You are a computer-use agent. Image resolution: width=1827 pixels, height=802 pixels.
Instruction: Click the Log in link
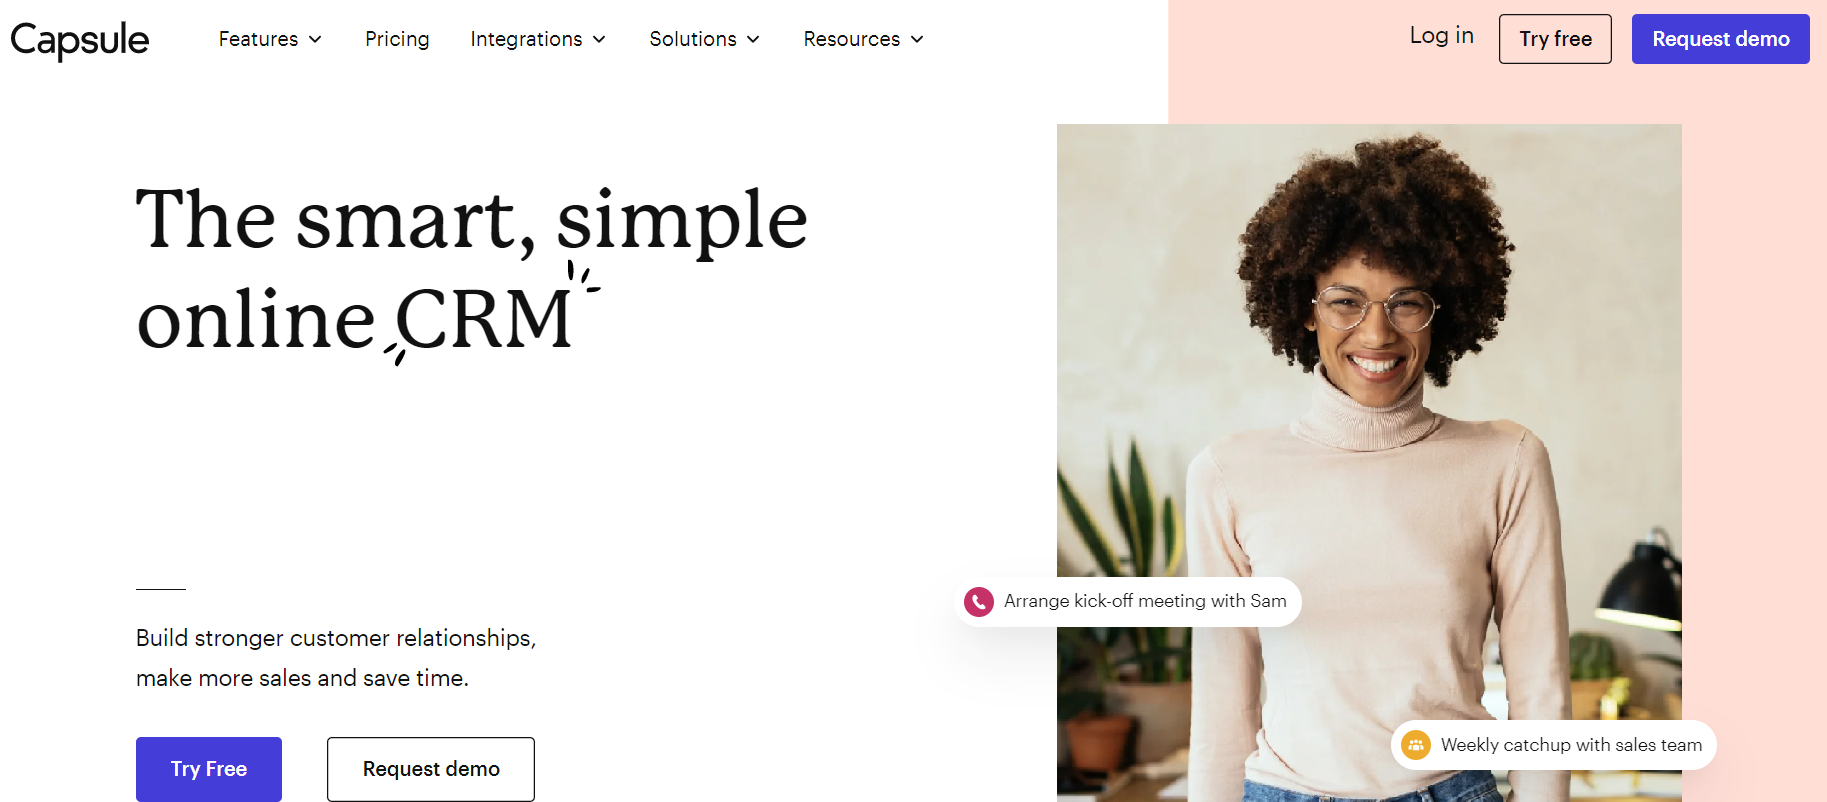[1441, 36]
